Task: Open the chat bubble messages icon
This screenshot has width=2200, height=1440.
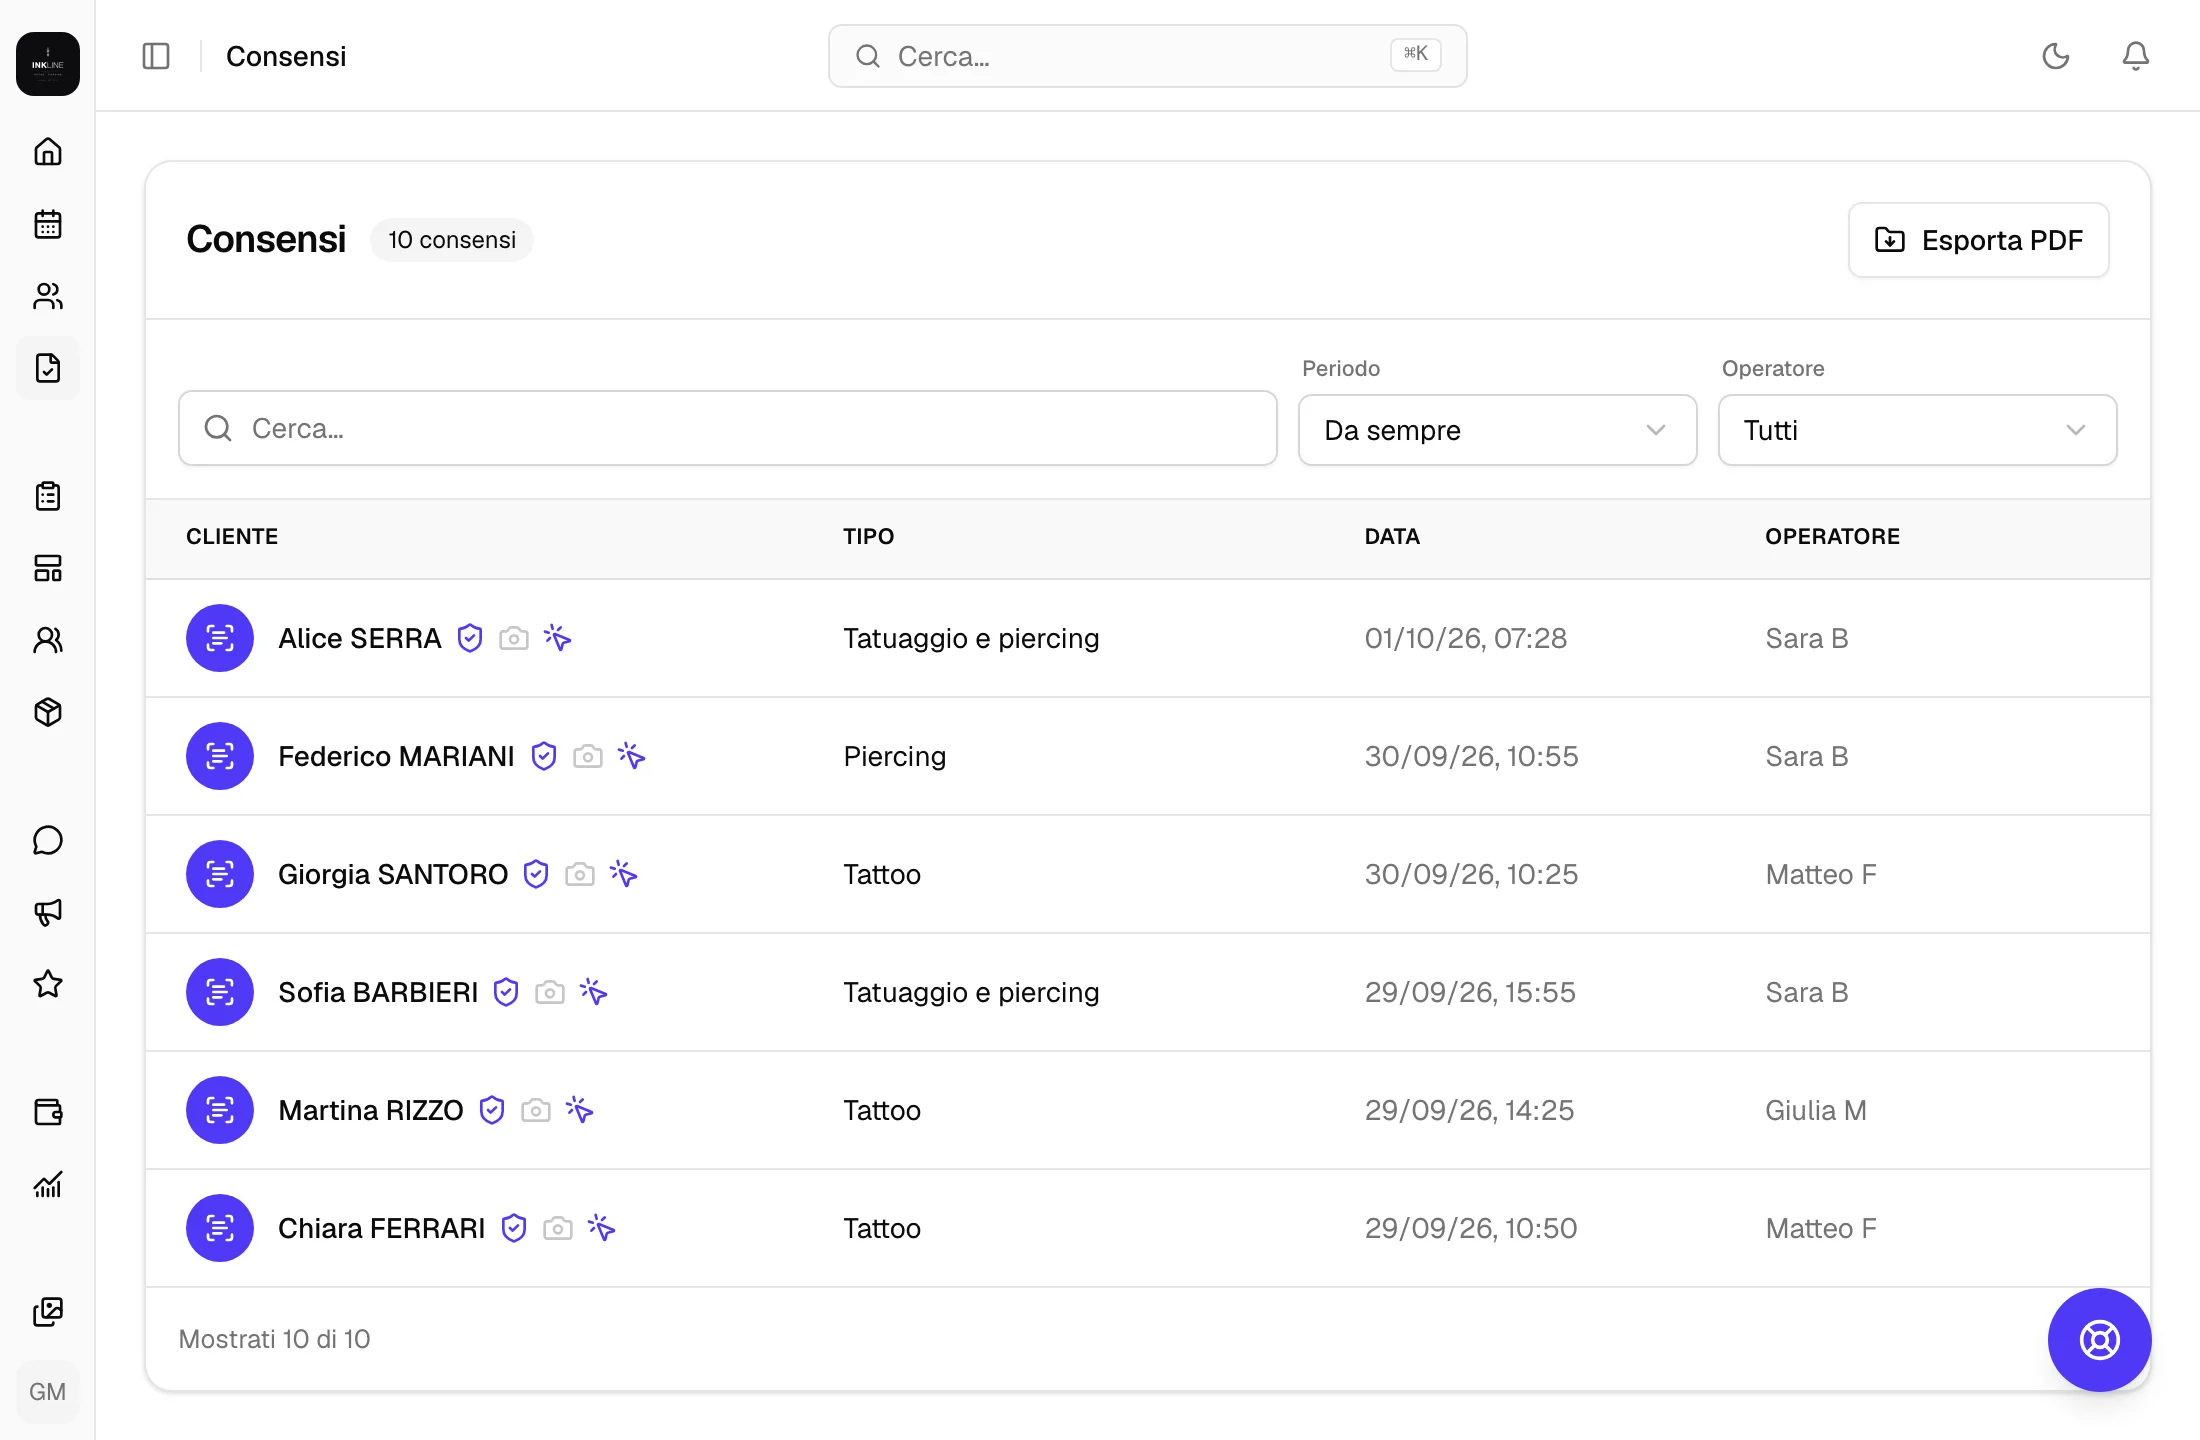Action: pyautogui.click(x=48, y=840)
